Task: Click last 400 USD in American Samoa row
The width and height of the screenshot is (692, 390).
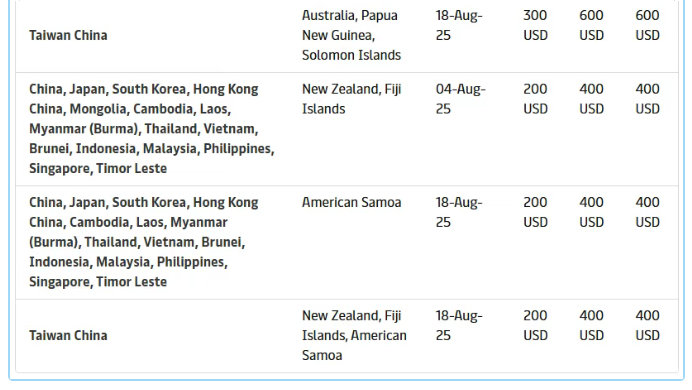Action: click(x=647, y=212)
